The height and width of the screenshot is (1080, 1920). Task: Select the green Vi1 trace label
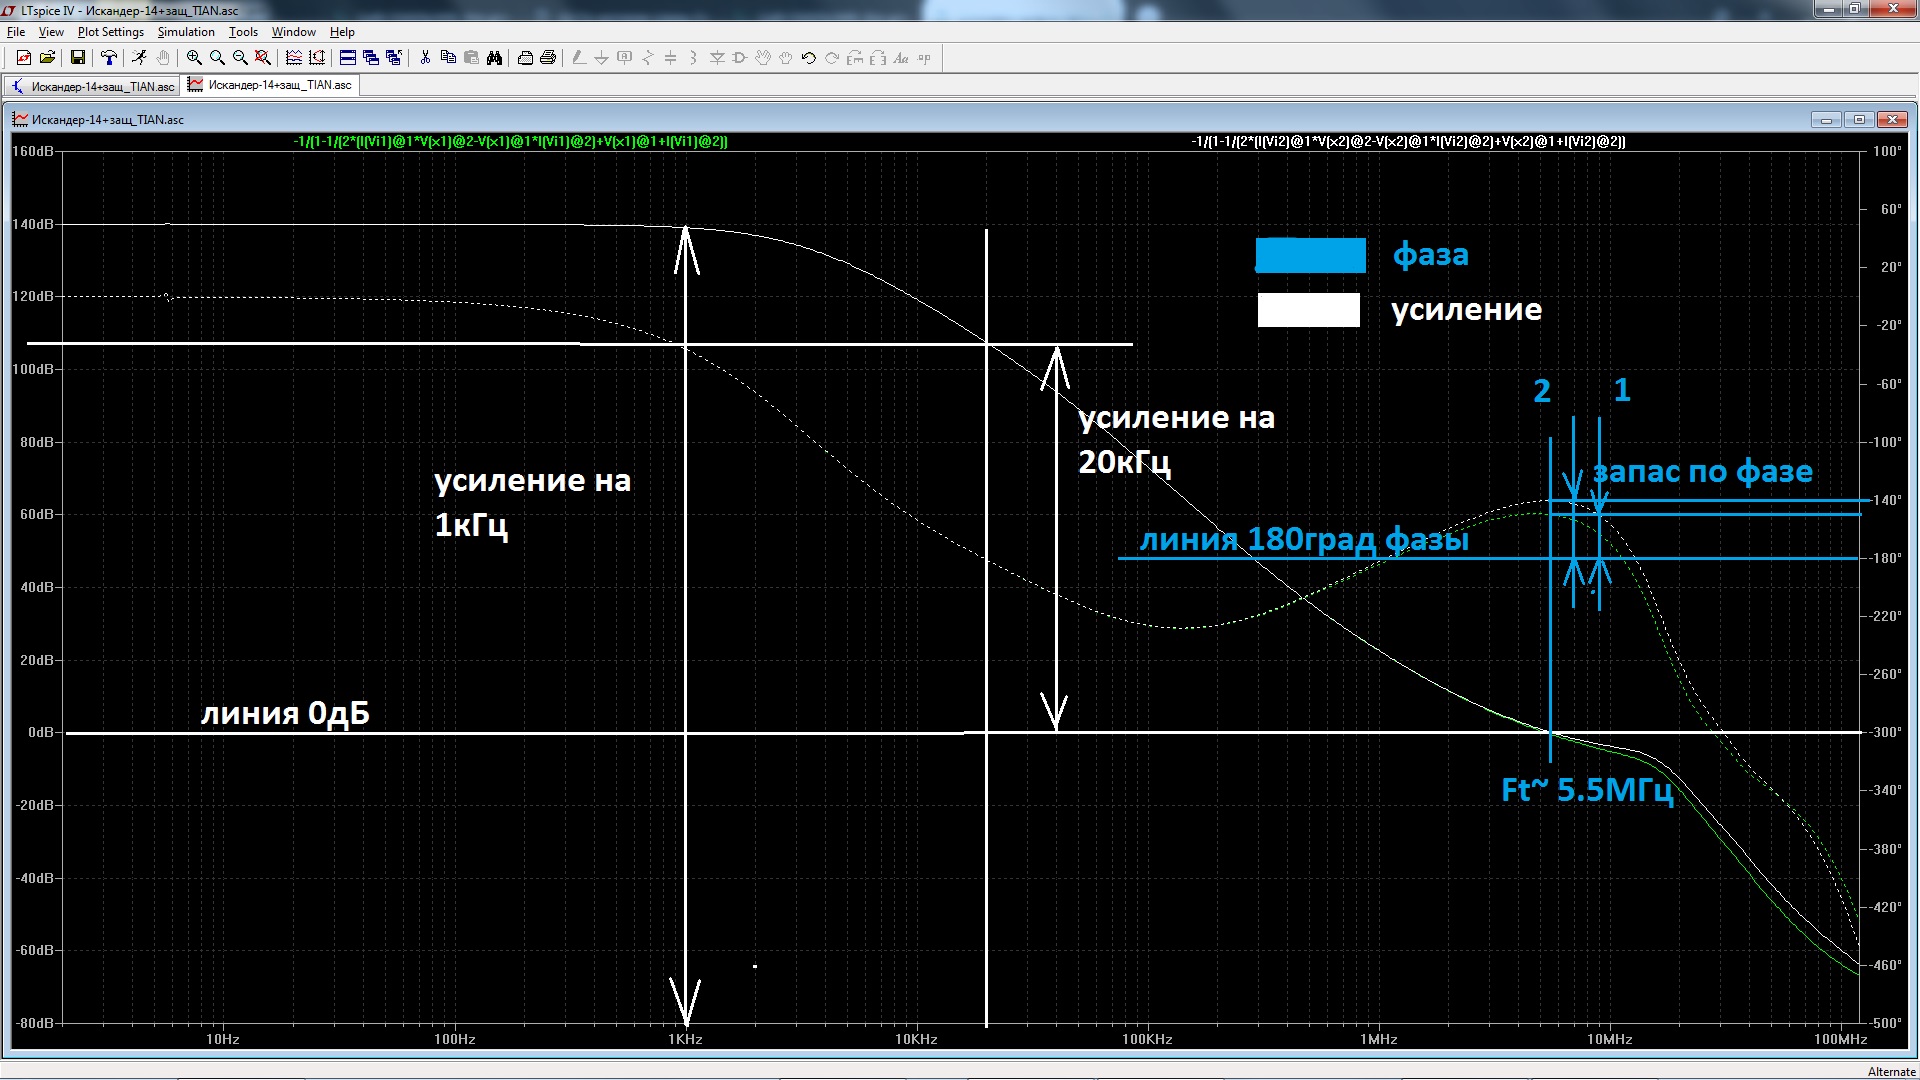point(510,142)
